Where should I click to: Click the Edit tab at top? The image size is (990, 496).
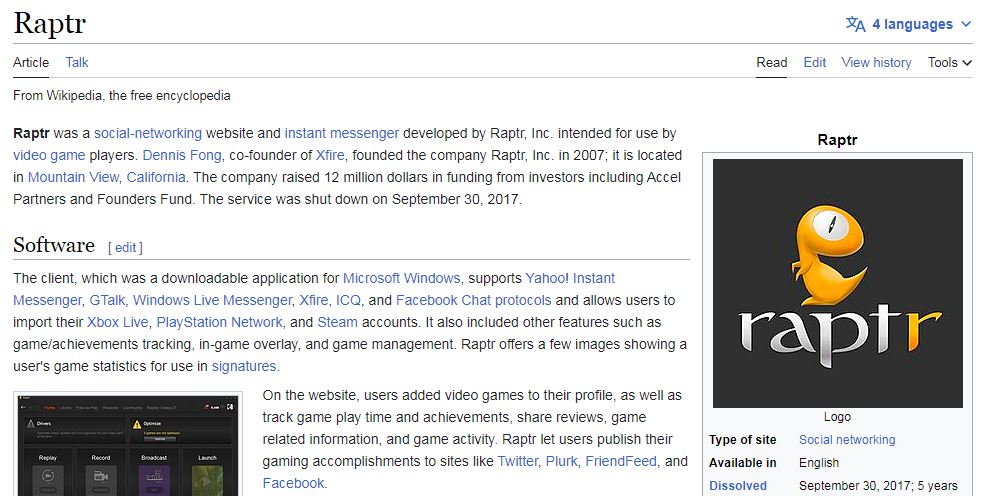tap(815, 62)
